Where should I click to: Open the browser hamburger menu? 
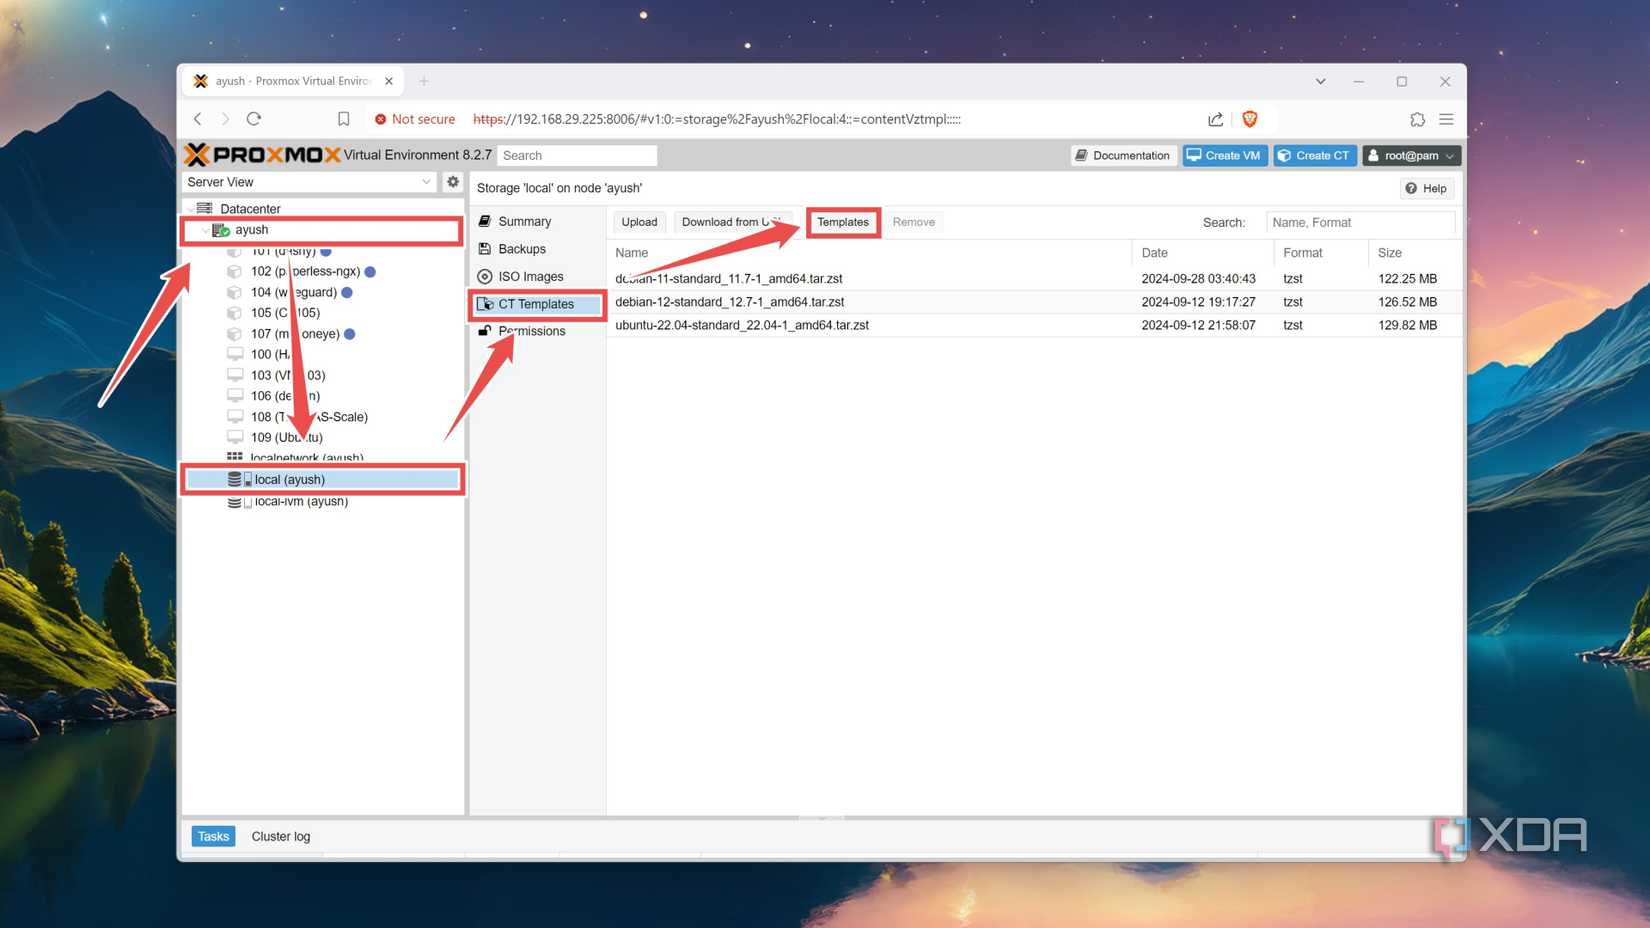pos(1446,119)
